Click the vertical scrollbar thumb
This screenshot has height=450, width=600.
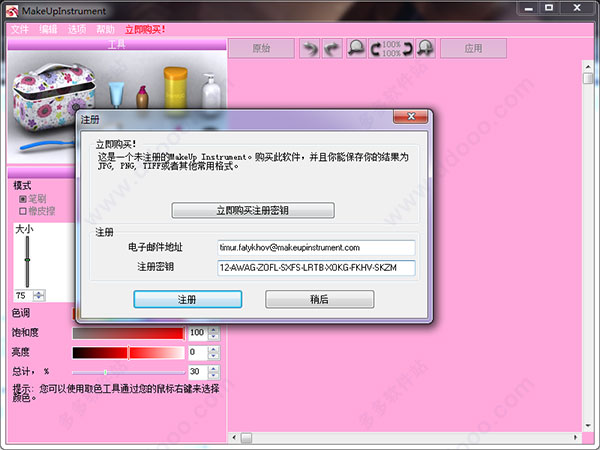tap(588, 78)
